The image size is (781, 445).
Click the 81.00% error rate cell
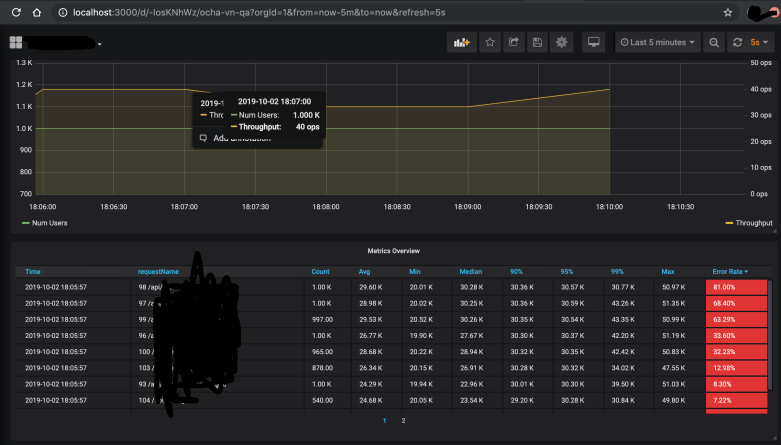tap(736, 287)
